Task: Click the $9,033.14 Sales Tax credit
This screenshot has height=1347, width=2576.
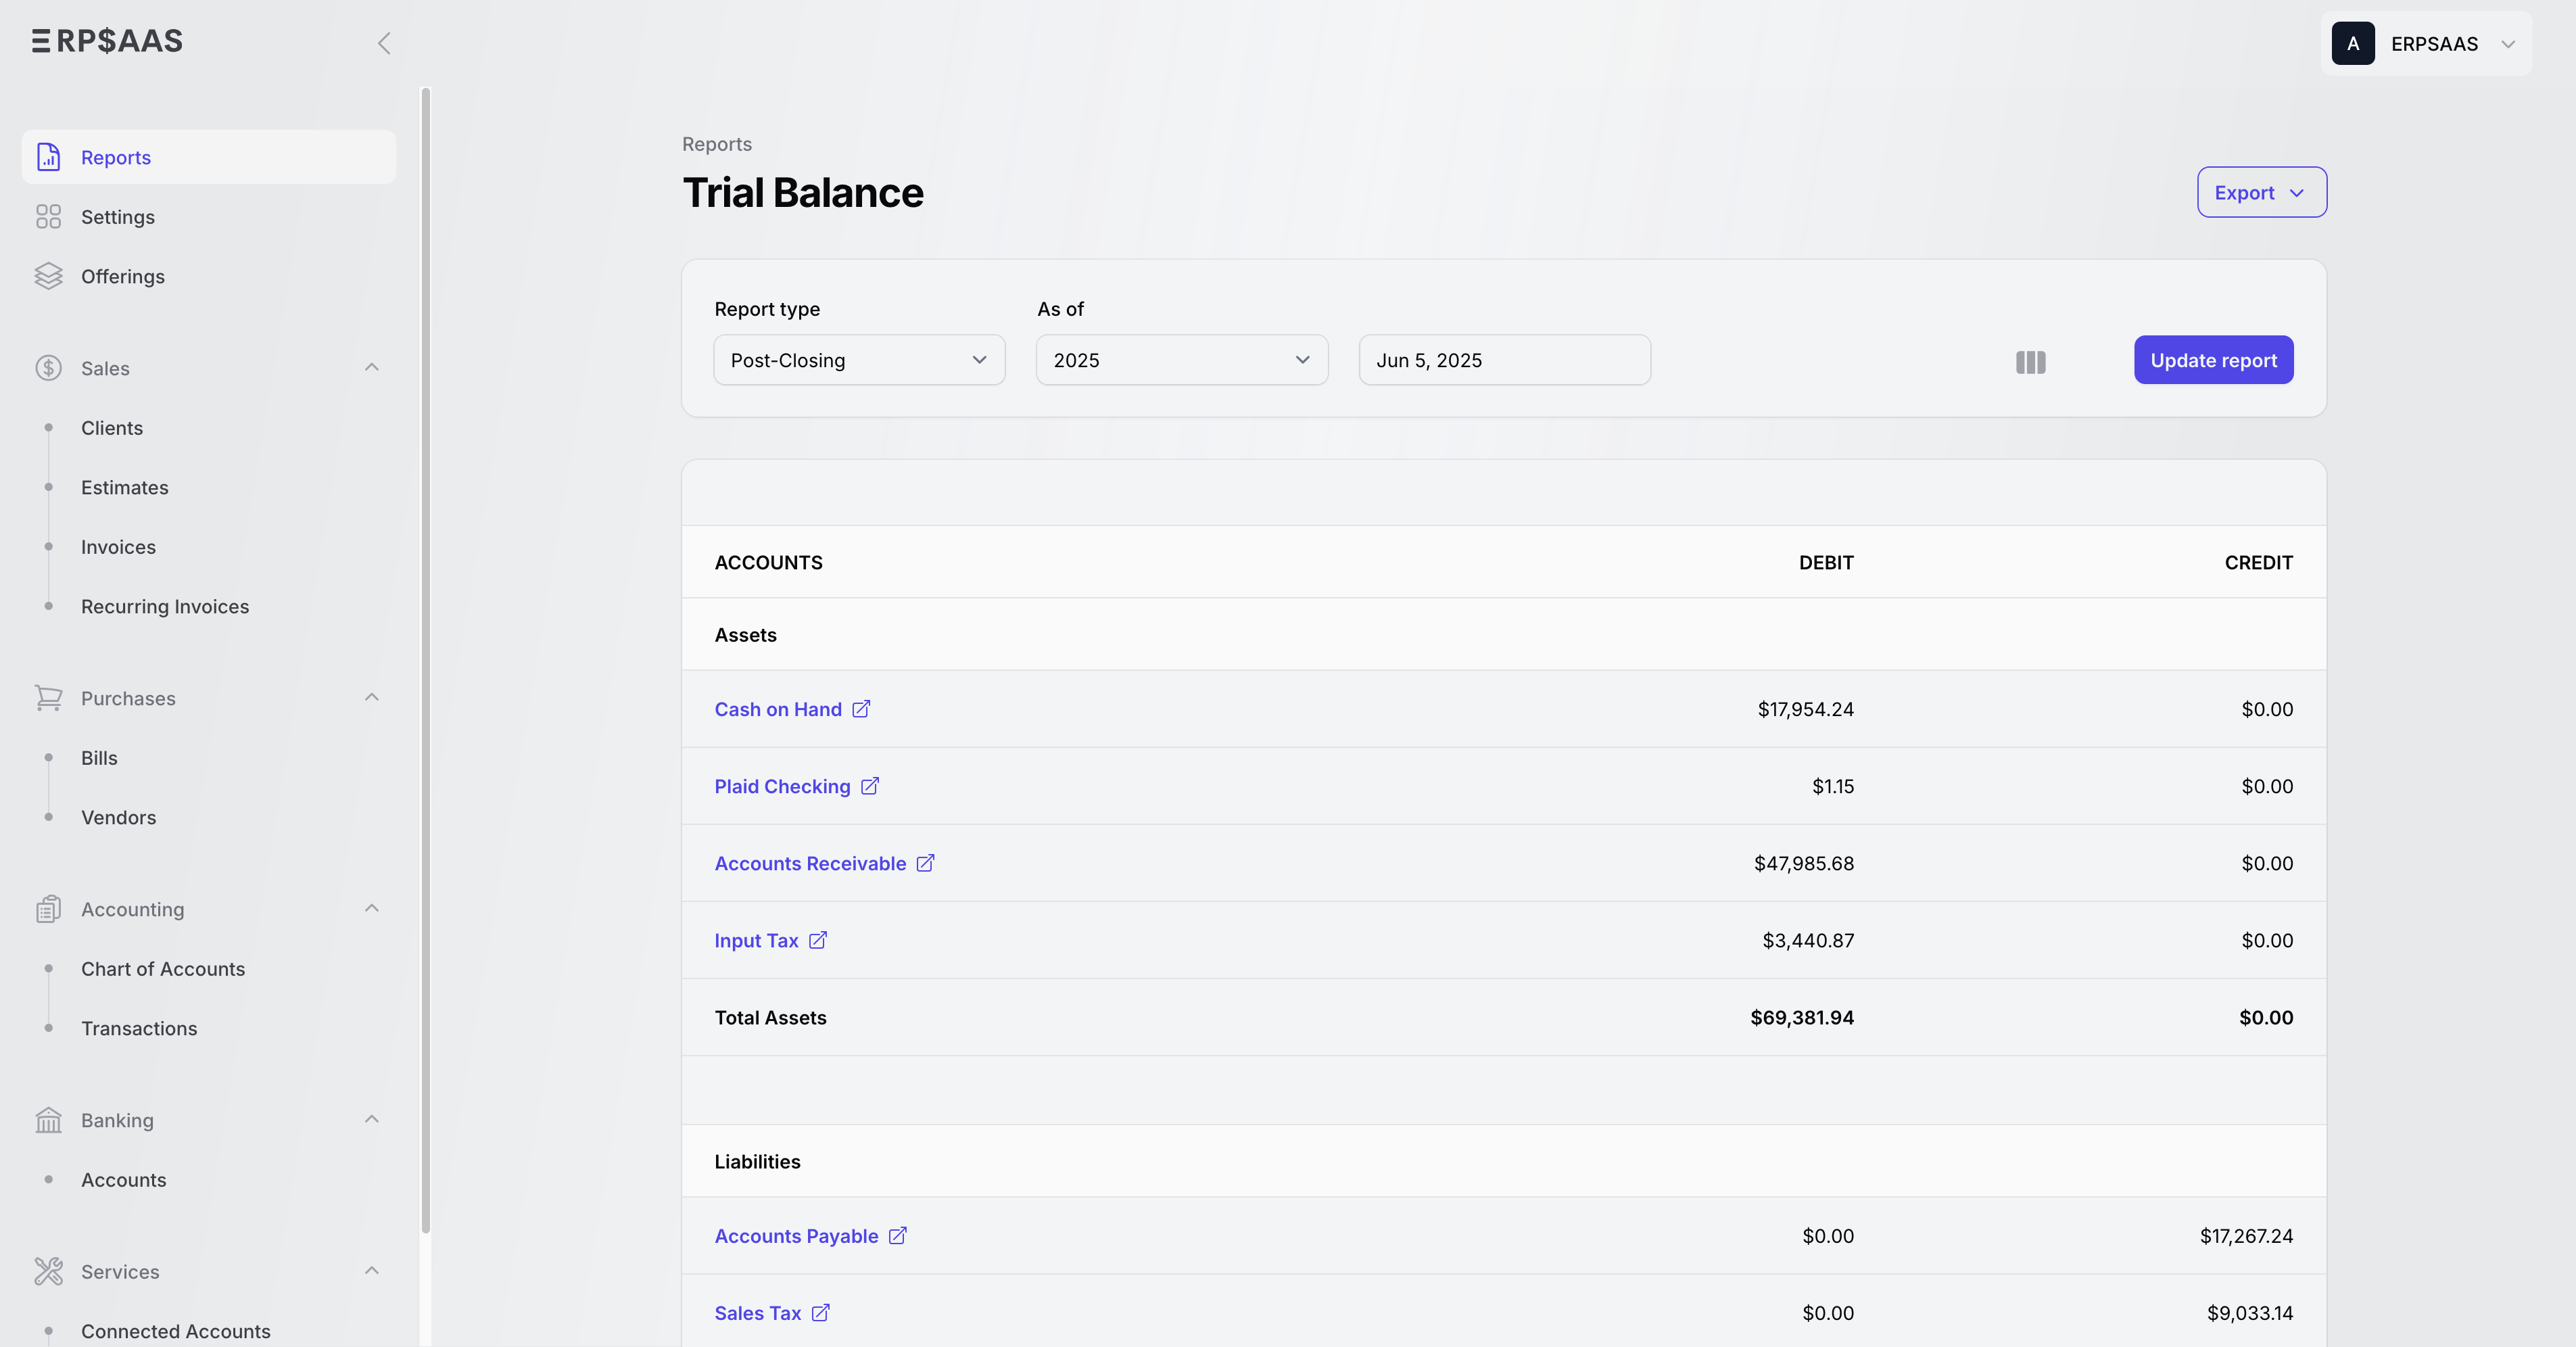Action: pos(2250,1313)
